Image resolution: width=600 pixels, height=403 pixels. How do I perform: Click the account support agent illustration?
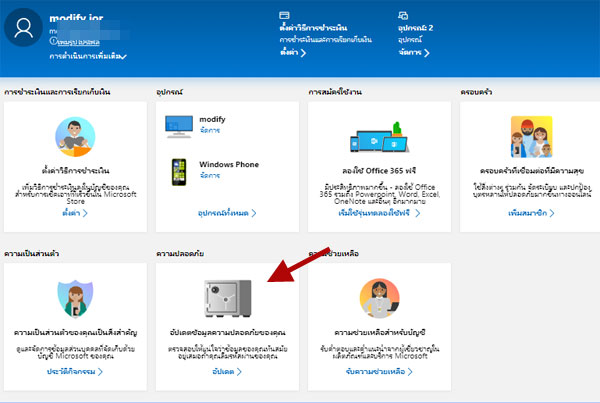[x=379, y=299]
